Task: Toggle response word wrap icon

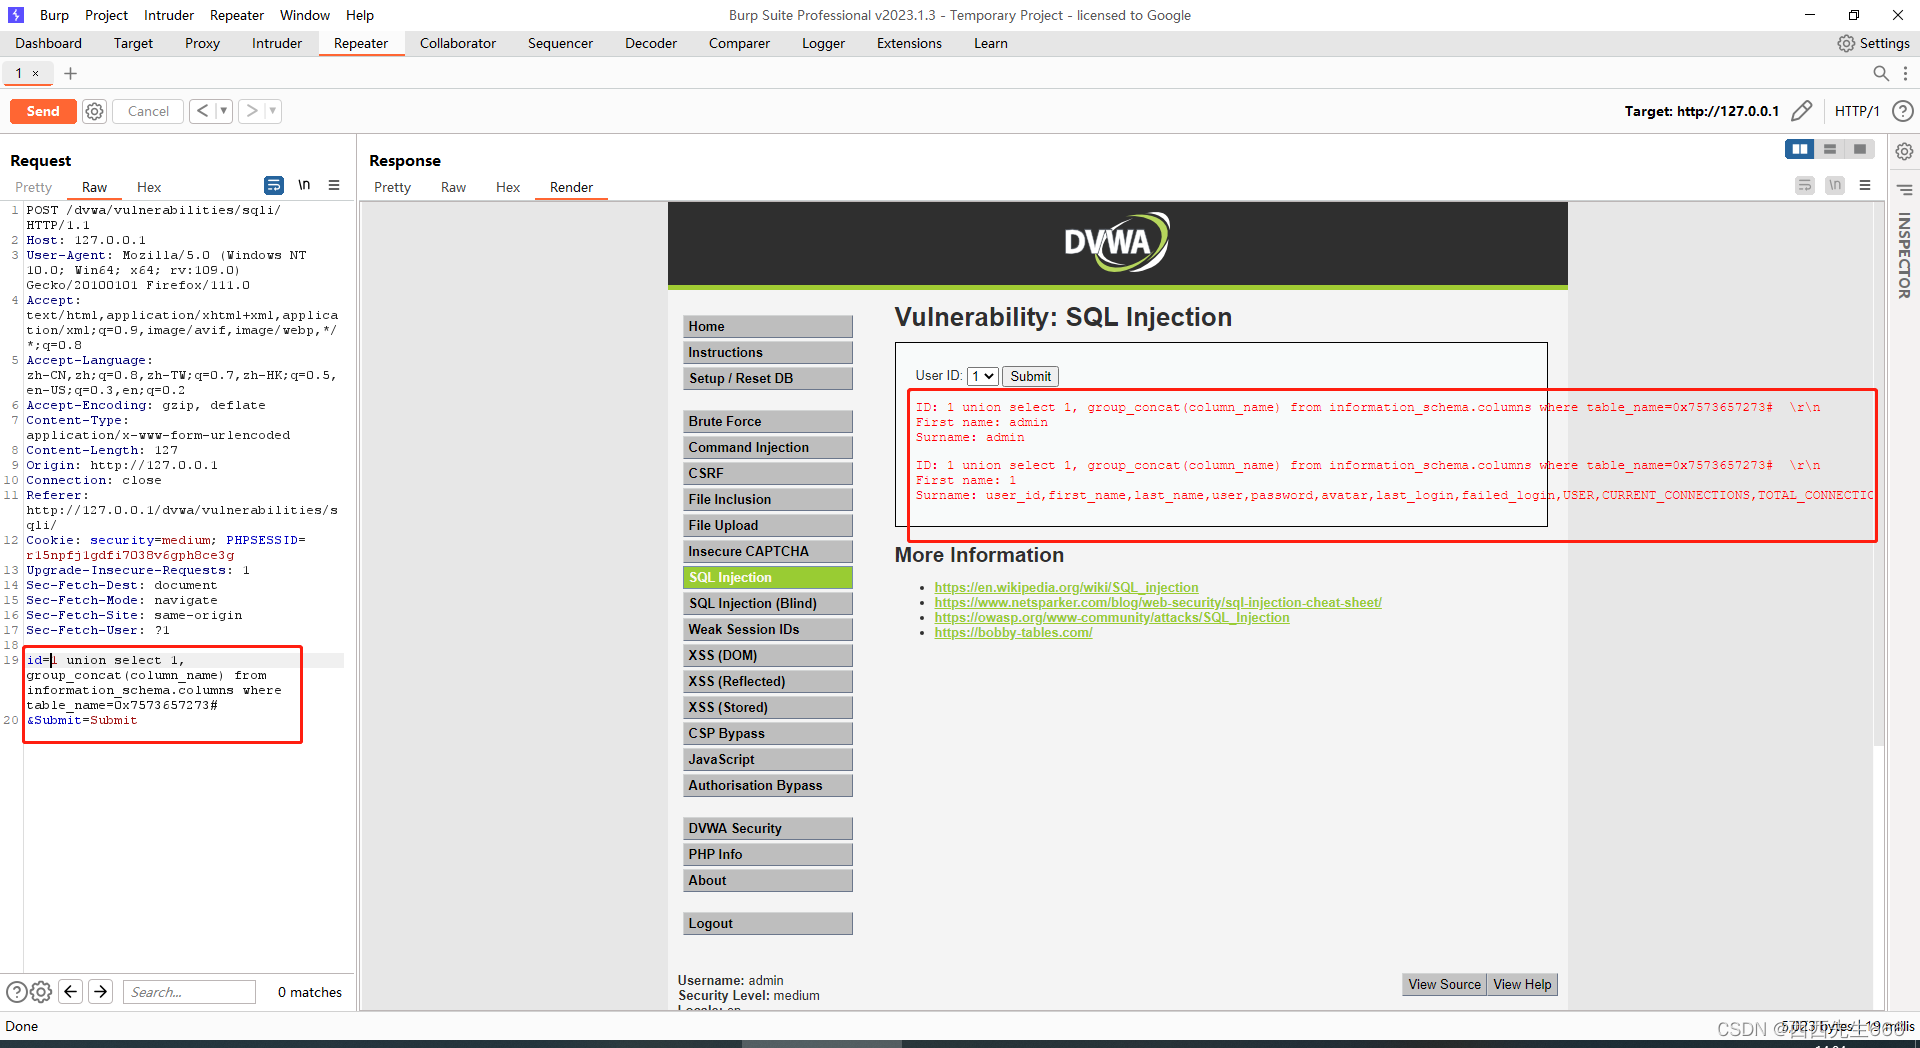Action: click(x=1804, y=185)
